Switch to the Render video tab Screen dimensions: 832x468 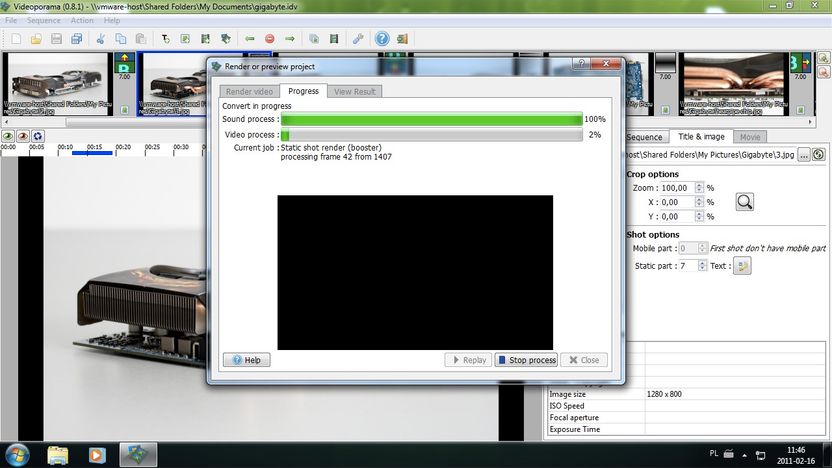[x=249, y=91]
